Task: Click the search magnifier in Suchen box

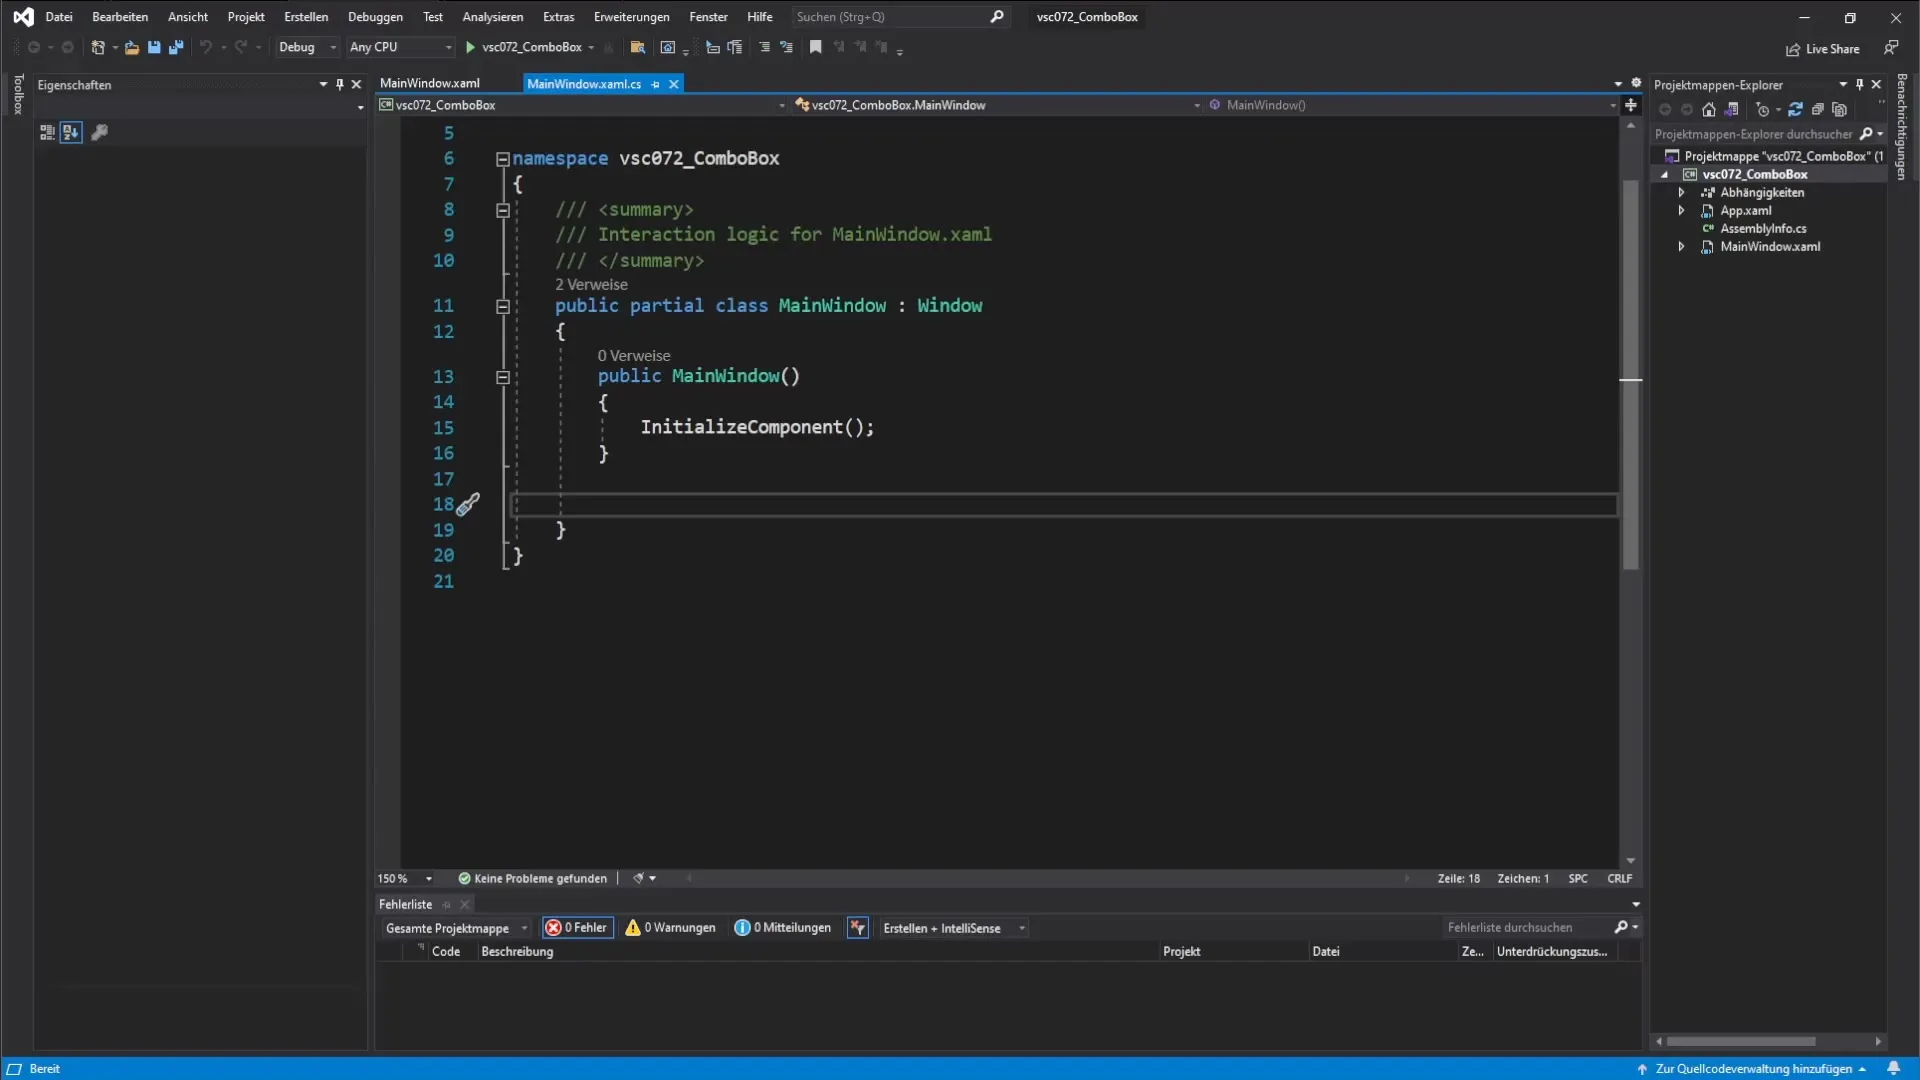Action: (997, 16)
